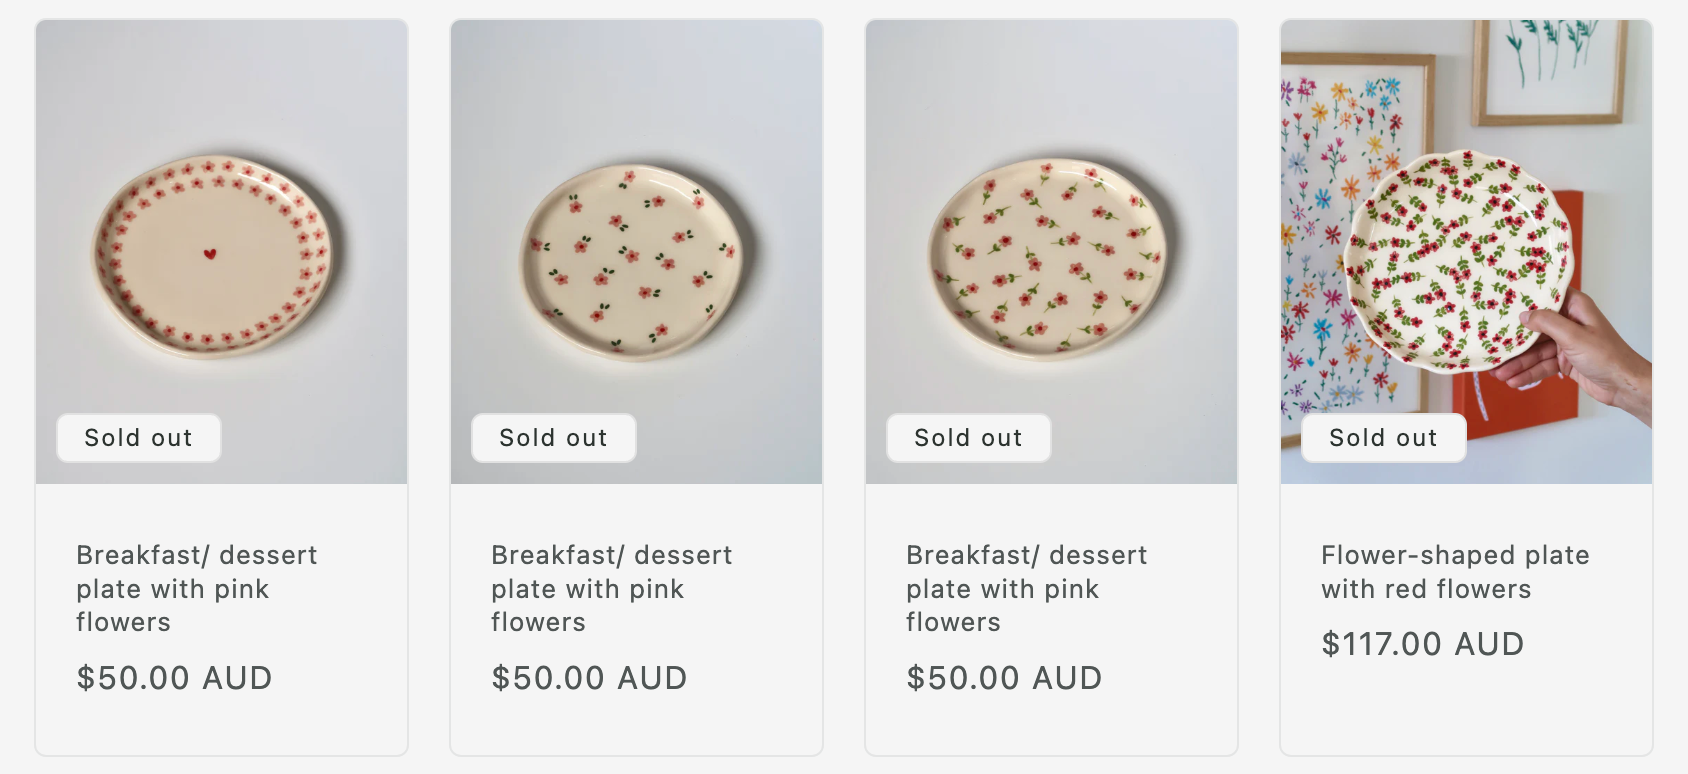This screenshot has height=774, width=1688.
Task: Select the second product card
Action: (x=636, y=385)
